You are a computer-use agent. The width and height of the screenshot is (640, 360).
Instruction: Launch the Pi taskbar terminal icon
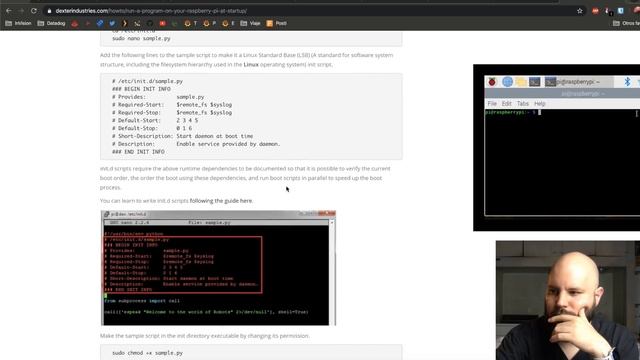point(535,82)
